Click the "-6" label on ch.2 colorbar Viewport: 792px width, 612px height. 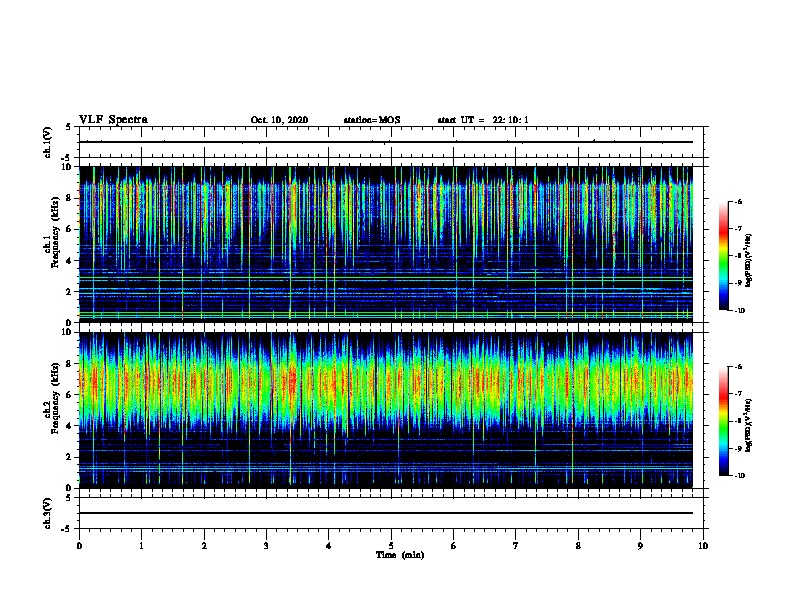[738, 367]
